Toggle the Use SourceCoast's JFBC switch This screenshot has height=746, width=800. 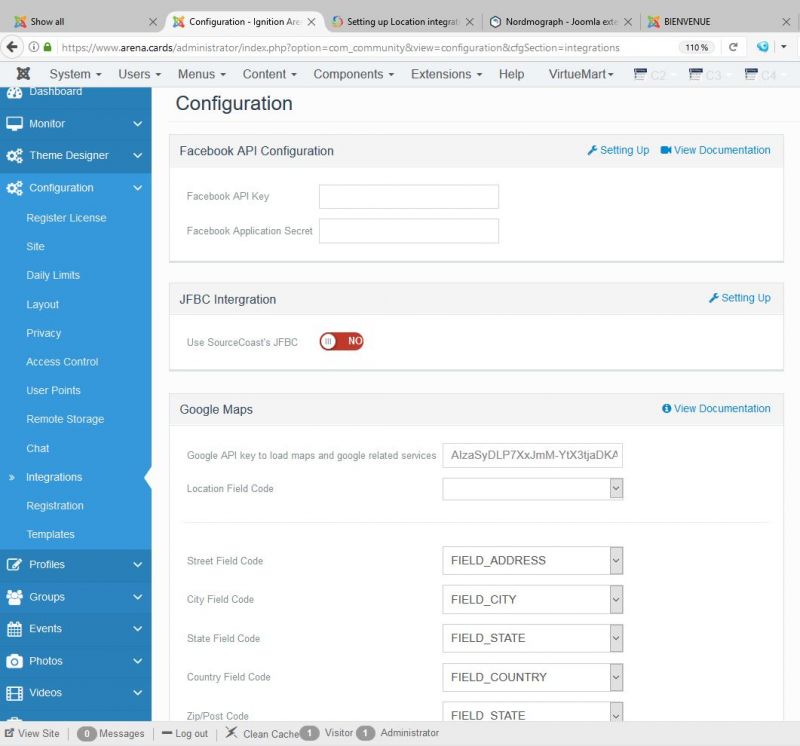pos(341,341)
